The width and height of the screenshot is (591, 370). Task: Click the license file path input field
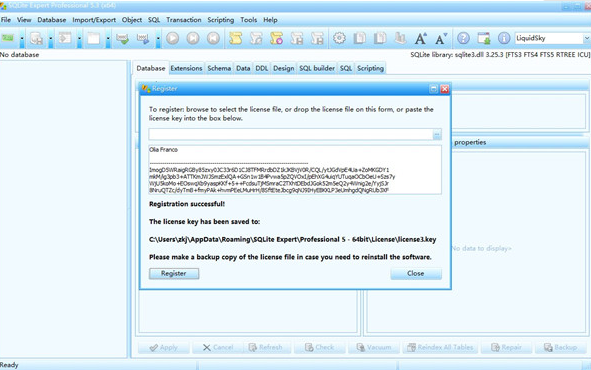pyautogui.click(x=291, y=134)
